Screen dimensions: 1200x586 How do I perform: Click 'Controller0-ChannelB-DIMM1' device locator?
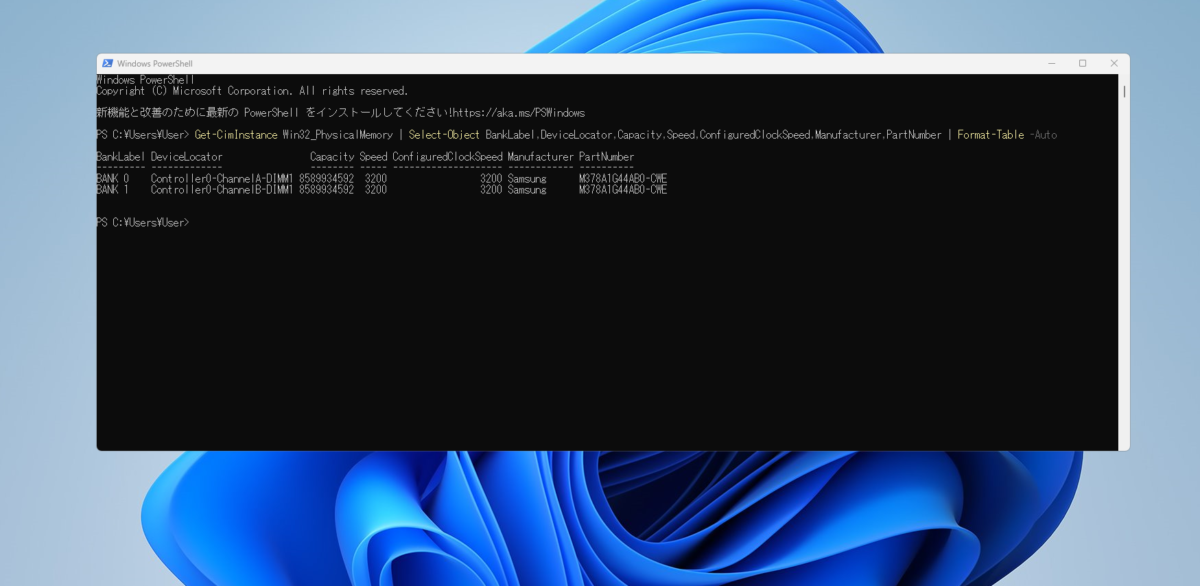222,189
